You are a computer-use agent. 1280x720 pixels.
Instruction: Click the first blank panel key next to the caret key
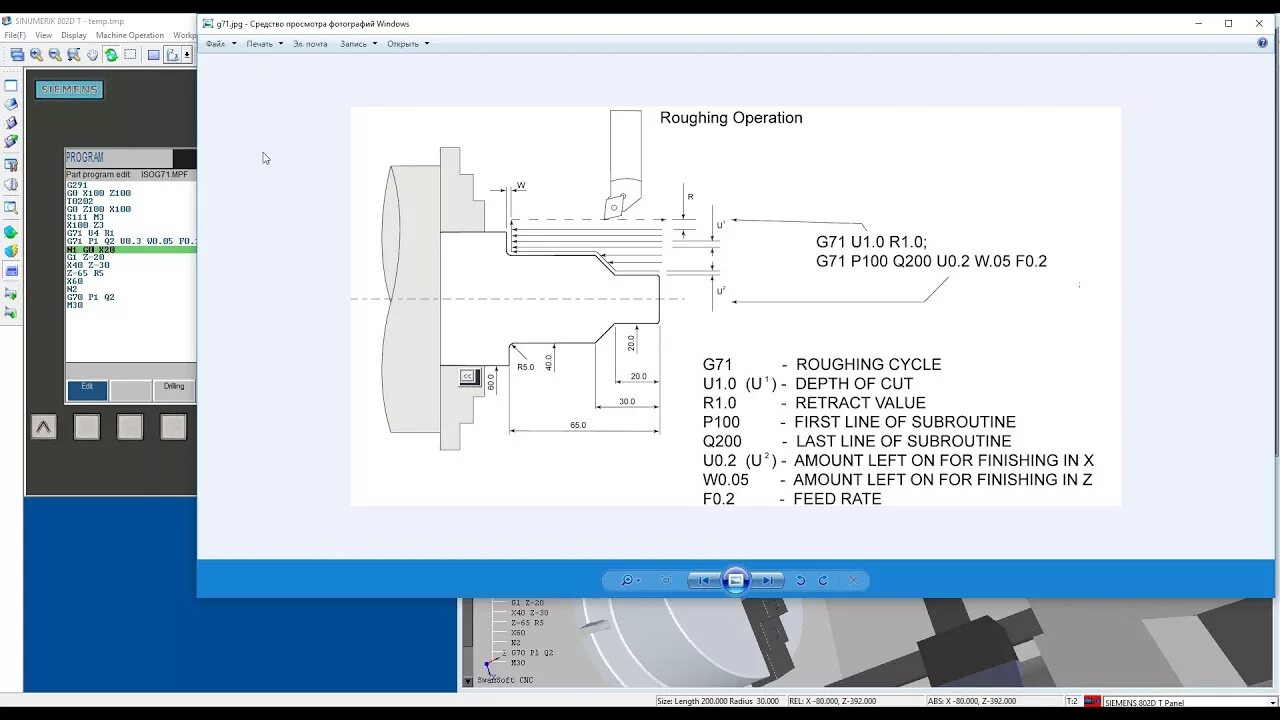tap(87, 427)
